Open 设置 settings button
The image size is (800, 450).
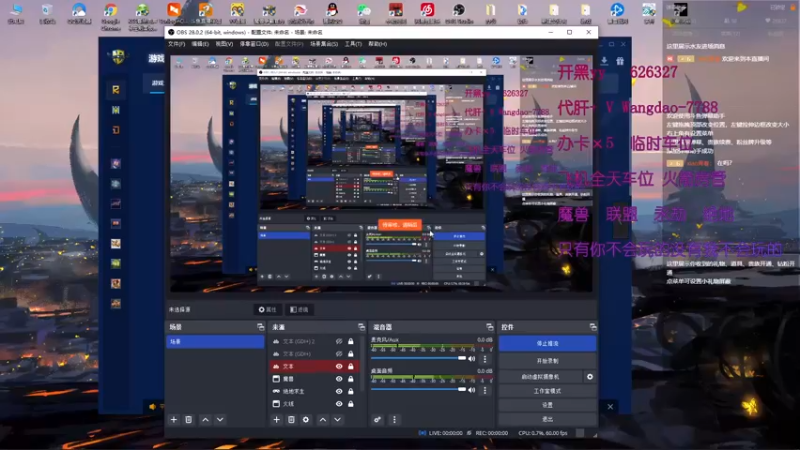coord(547,405)
